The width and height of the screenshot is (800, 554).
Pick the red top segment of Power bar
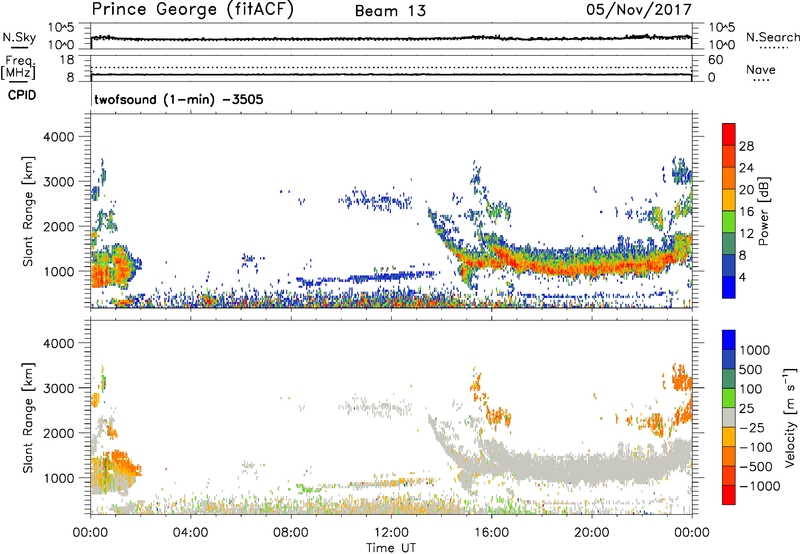point(729,134)
